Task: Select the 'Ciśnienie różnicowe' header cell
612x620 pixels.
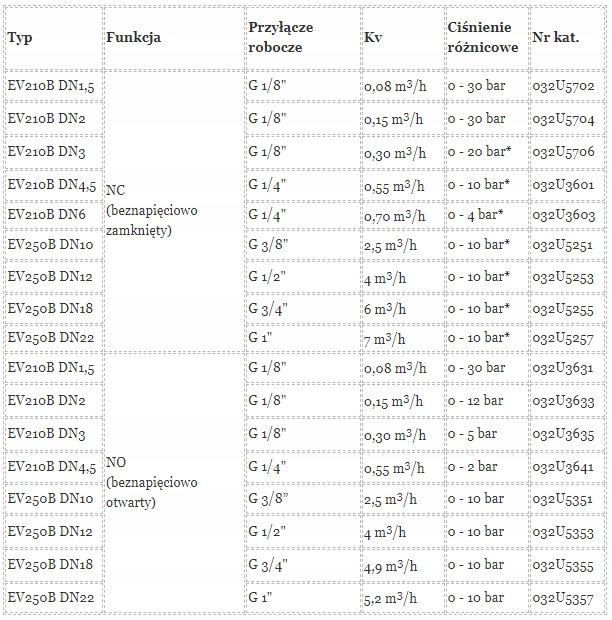Action: pyautogui.click(x=483, y=37)
